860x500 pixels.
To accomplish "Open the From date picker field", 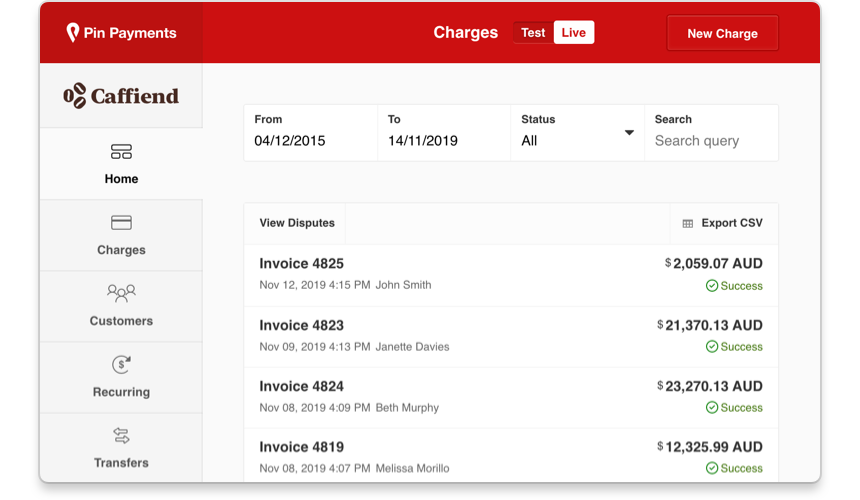I will tap(310, 141).
